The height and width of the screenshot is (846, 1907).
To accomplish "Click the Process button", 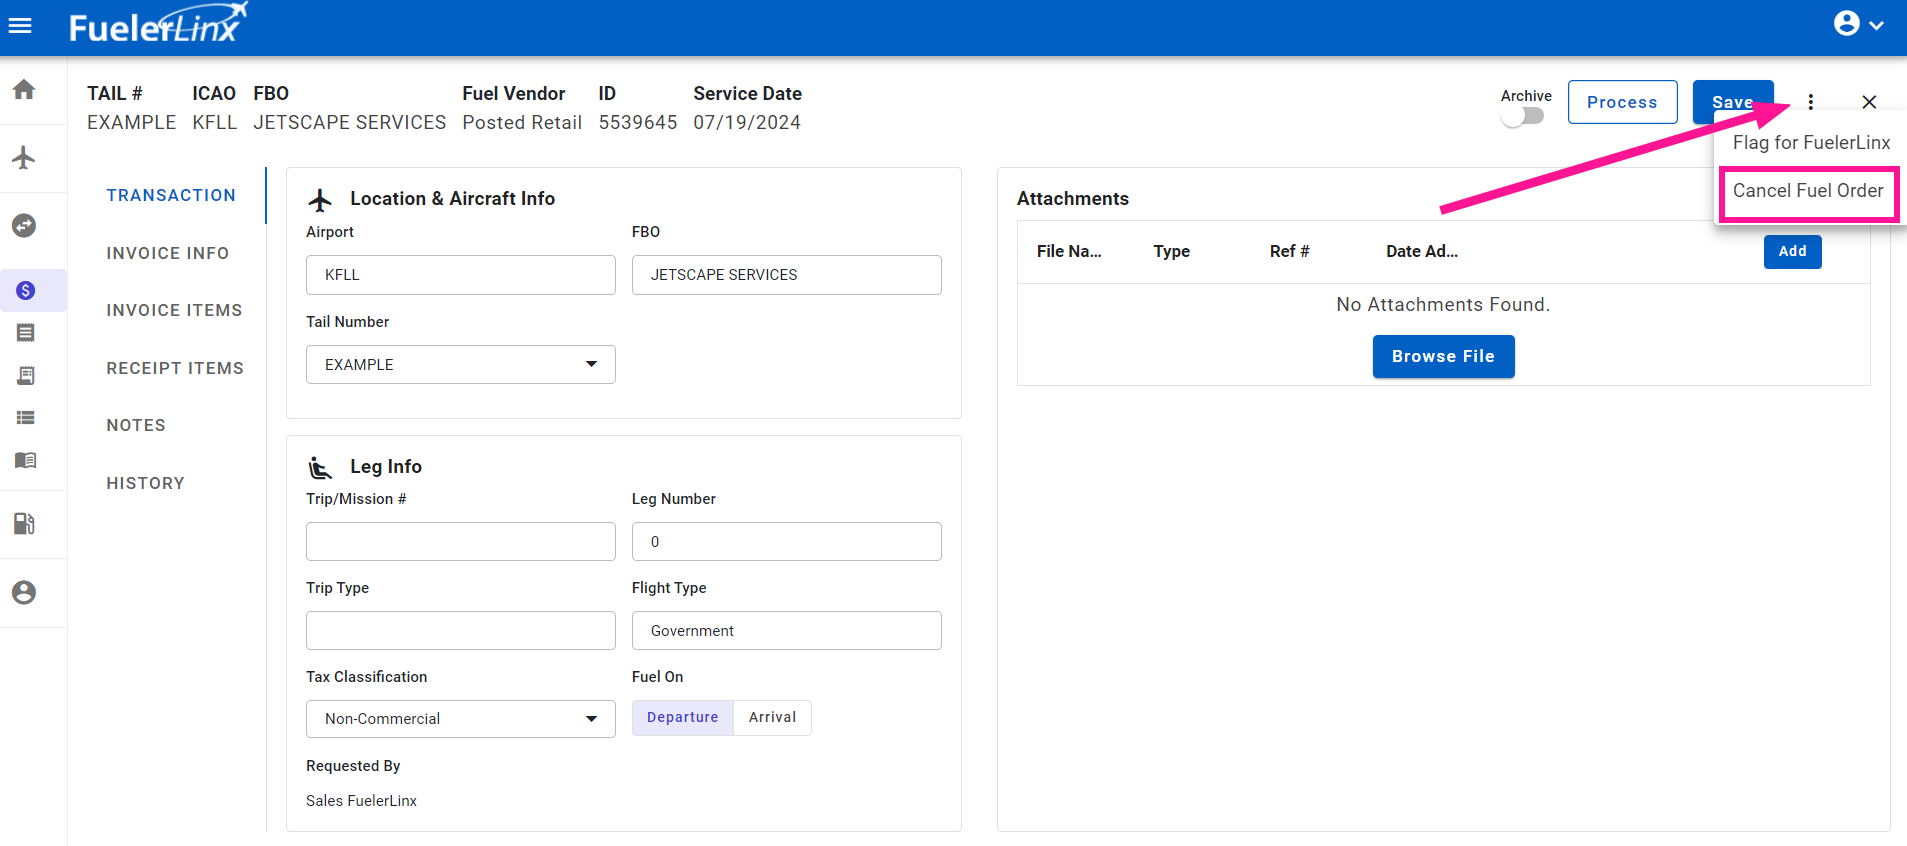I will (x=1622, y=102).
